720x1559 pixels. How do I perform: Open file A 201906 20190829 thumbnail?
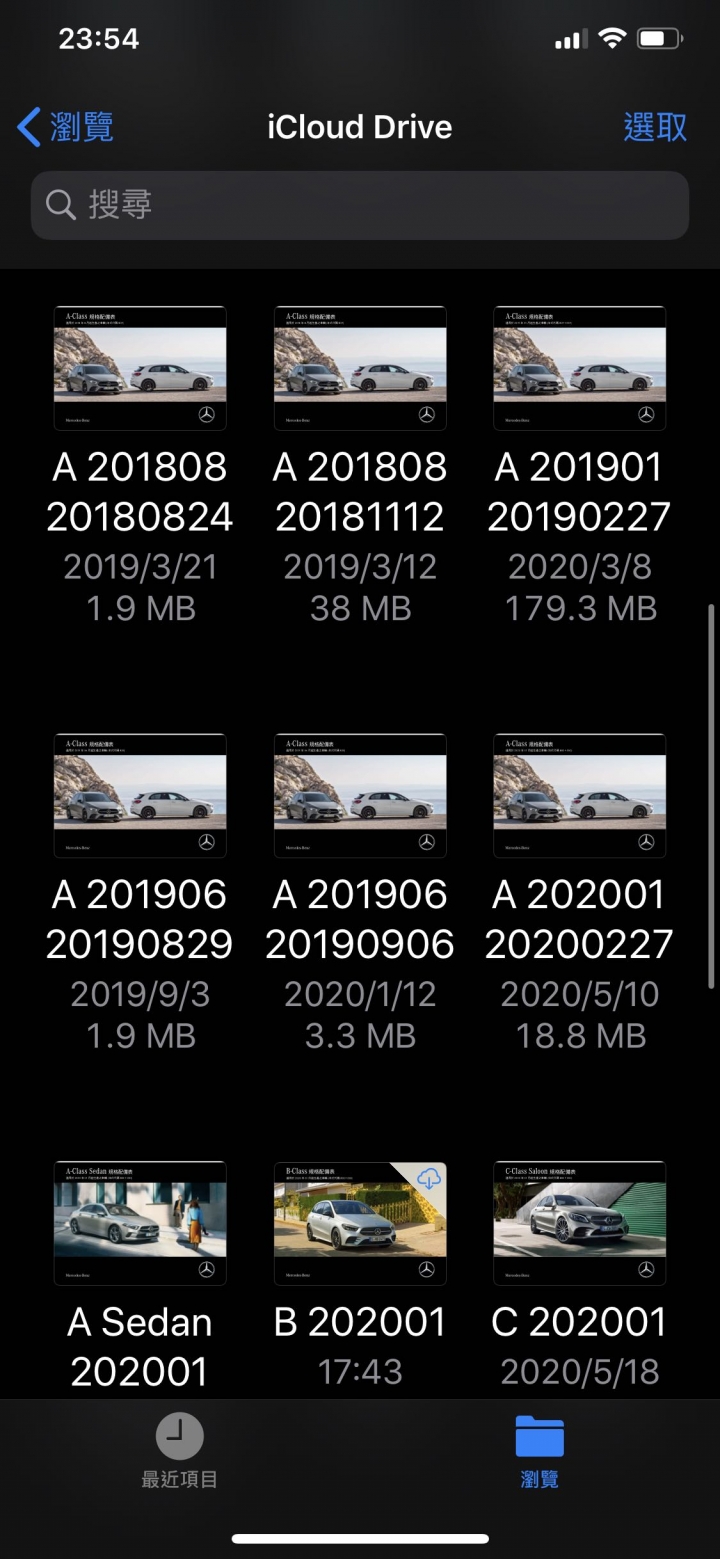[140, 795]
